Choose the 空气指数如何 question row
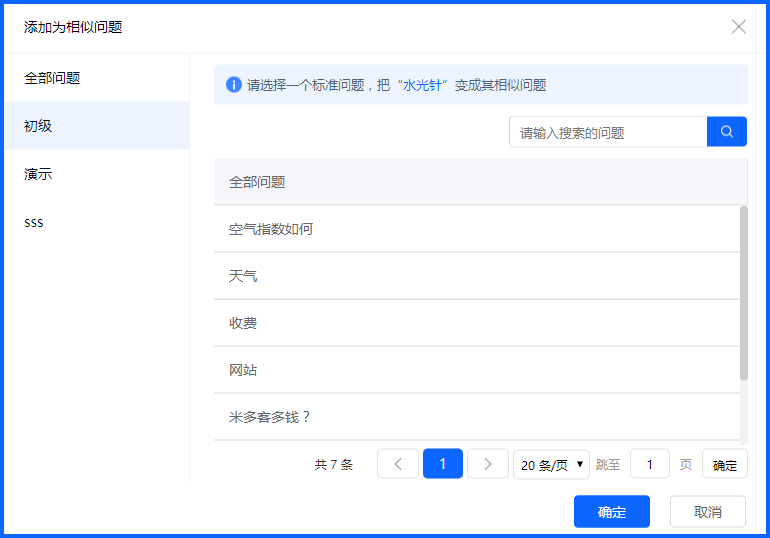Screen dimensions: 770x538 (477, 229)
